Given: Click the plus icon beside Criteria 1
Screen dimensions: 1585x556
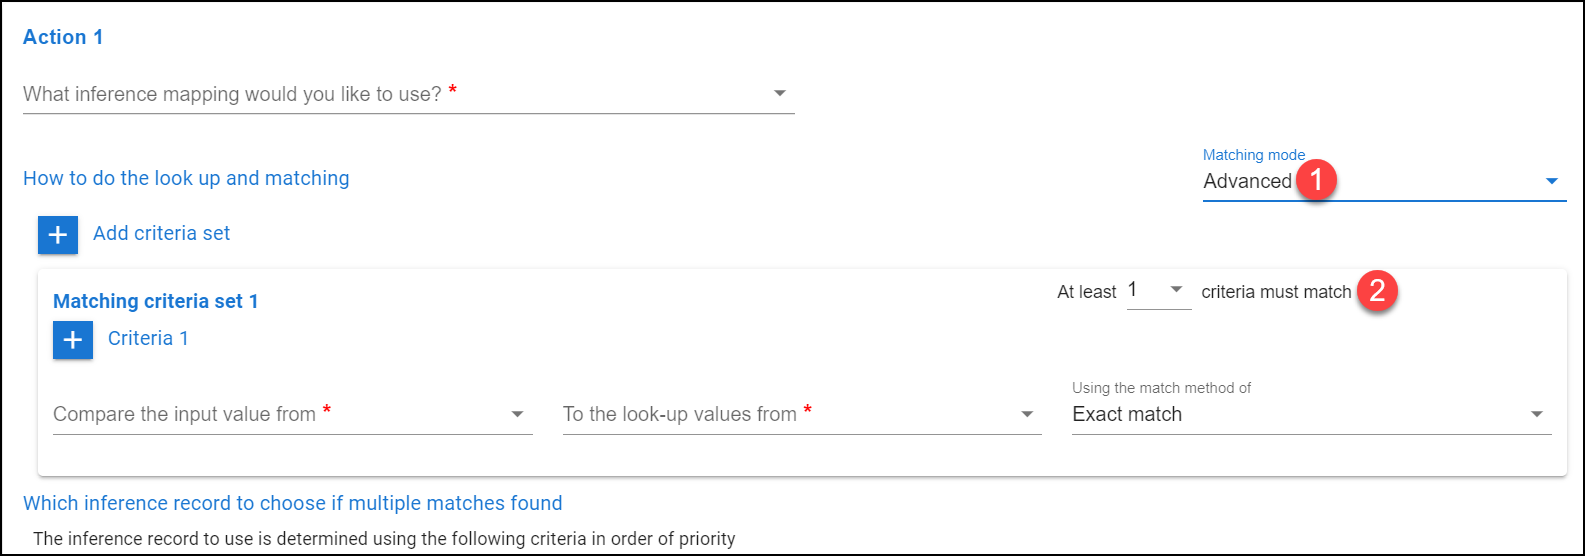Looking at the screenshot, I should (x=72, y=339).
